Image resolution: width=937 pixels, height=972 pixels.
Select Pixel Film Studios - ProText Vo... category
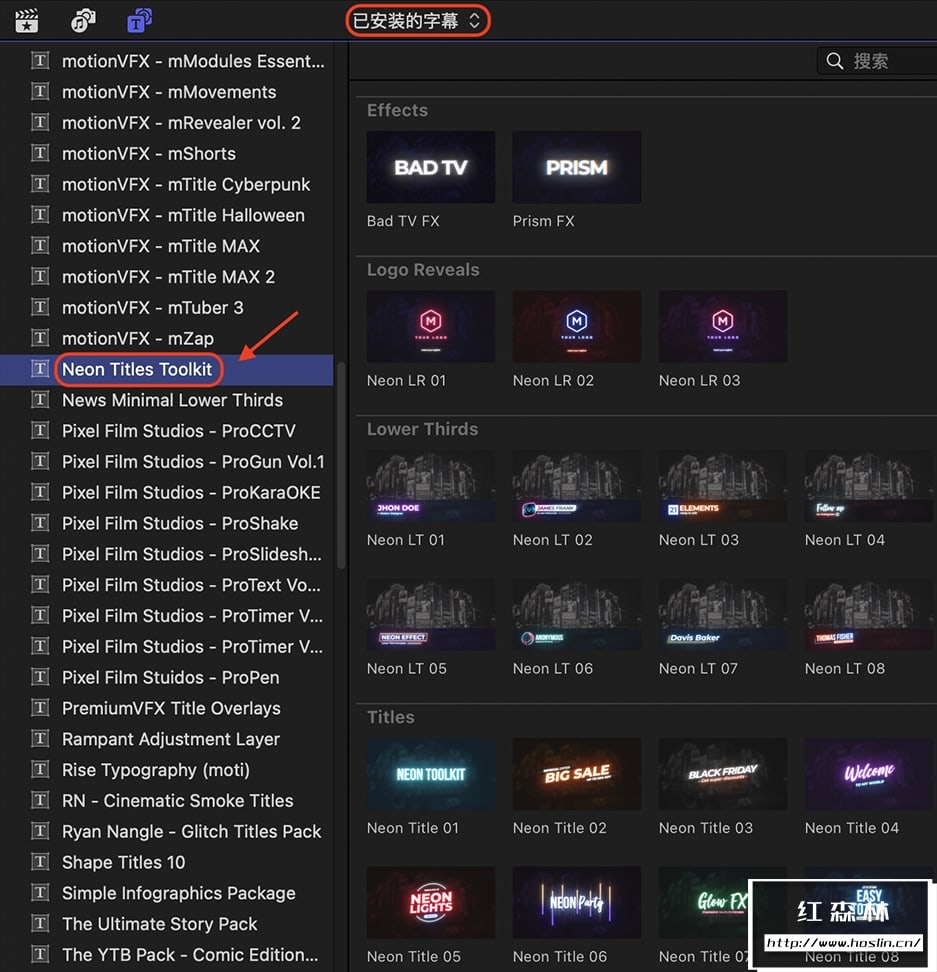pyautogui.click(x=167, y=585)
